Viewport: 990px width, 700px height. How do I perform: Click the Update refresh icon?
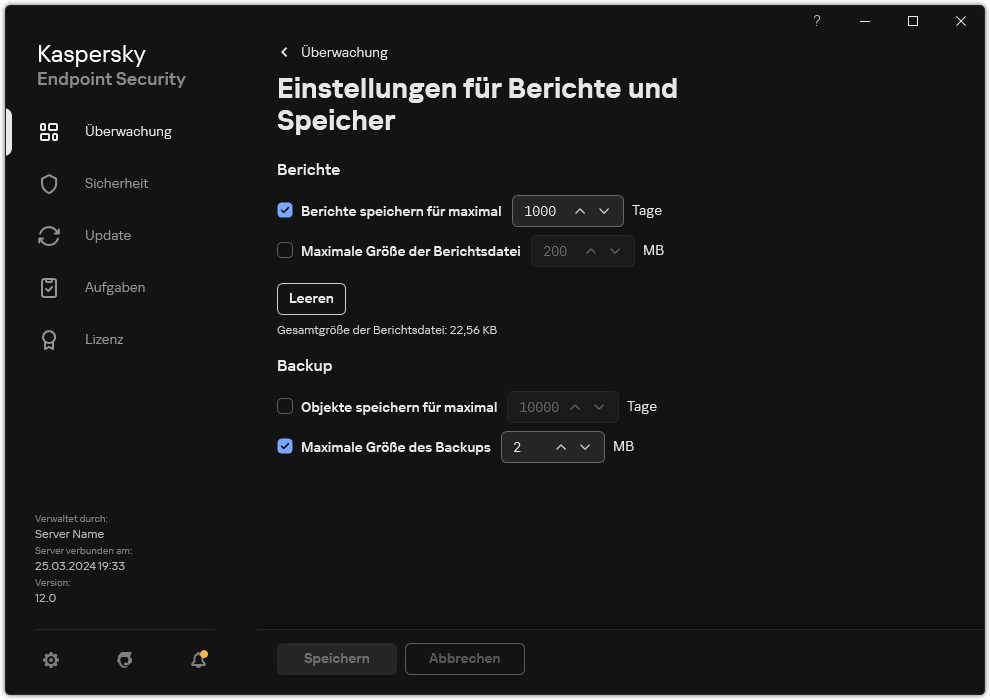point(48,235)
